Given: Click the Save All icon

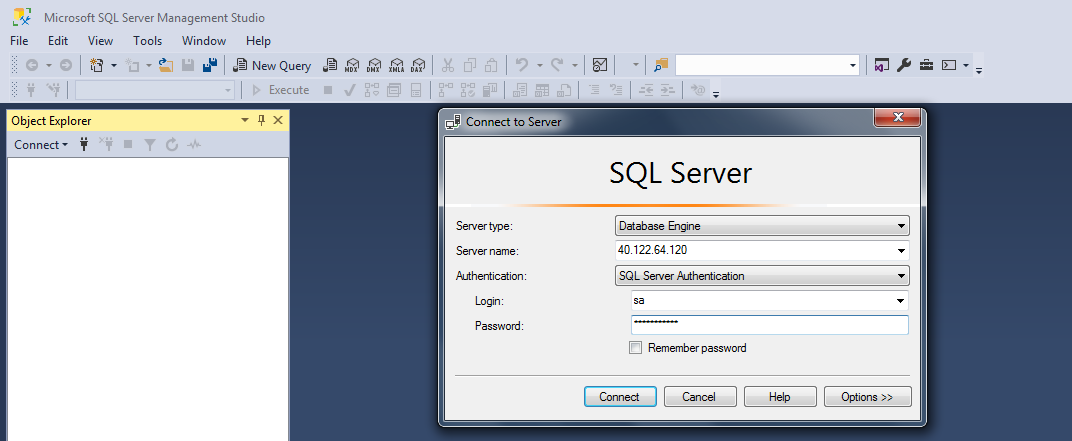Looking at the screenshot, I should coord(211,66).
